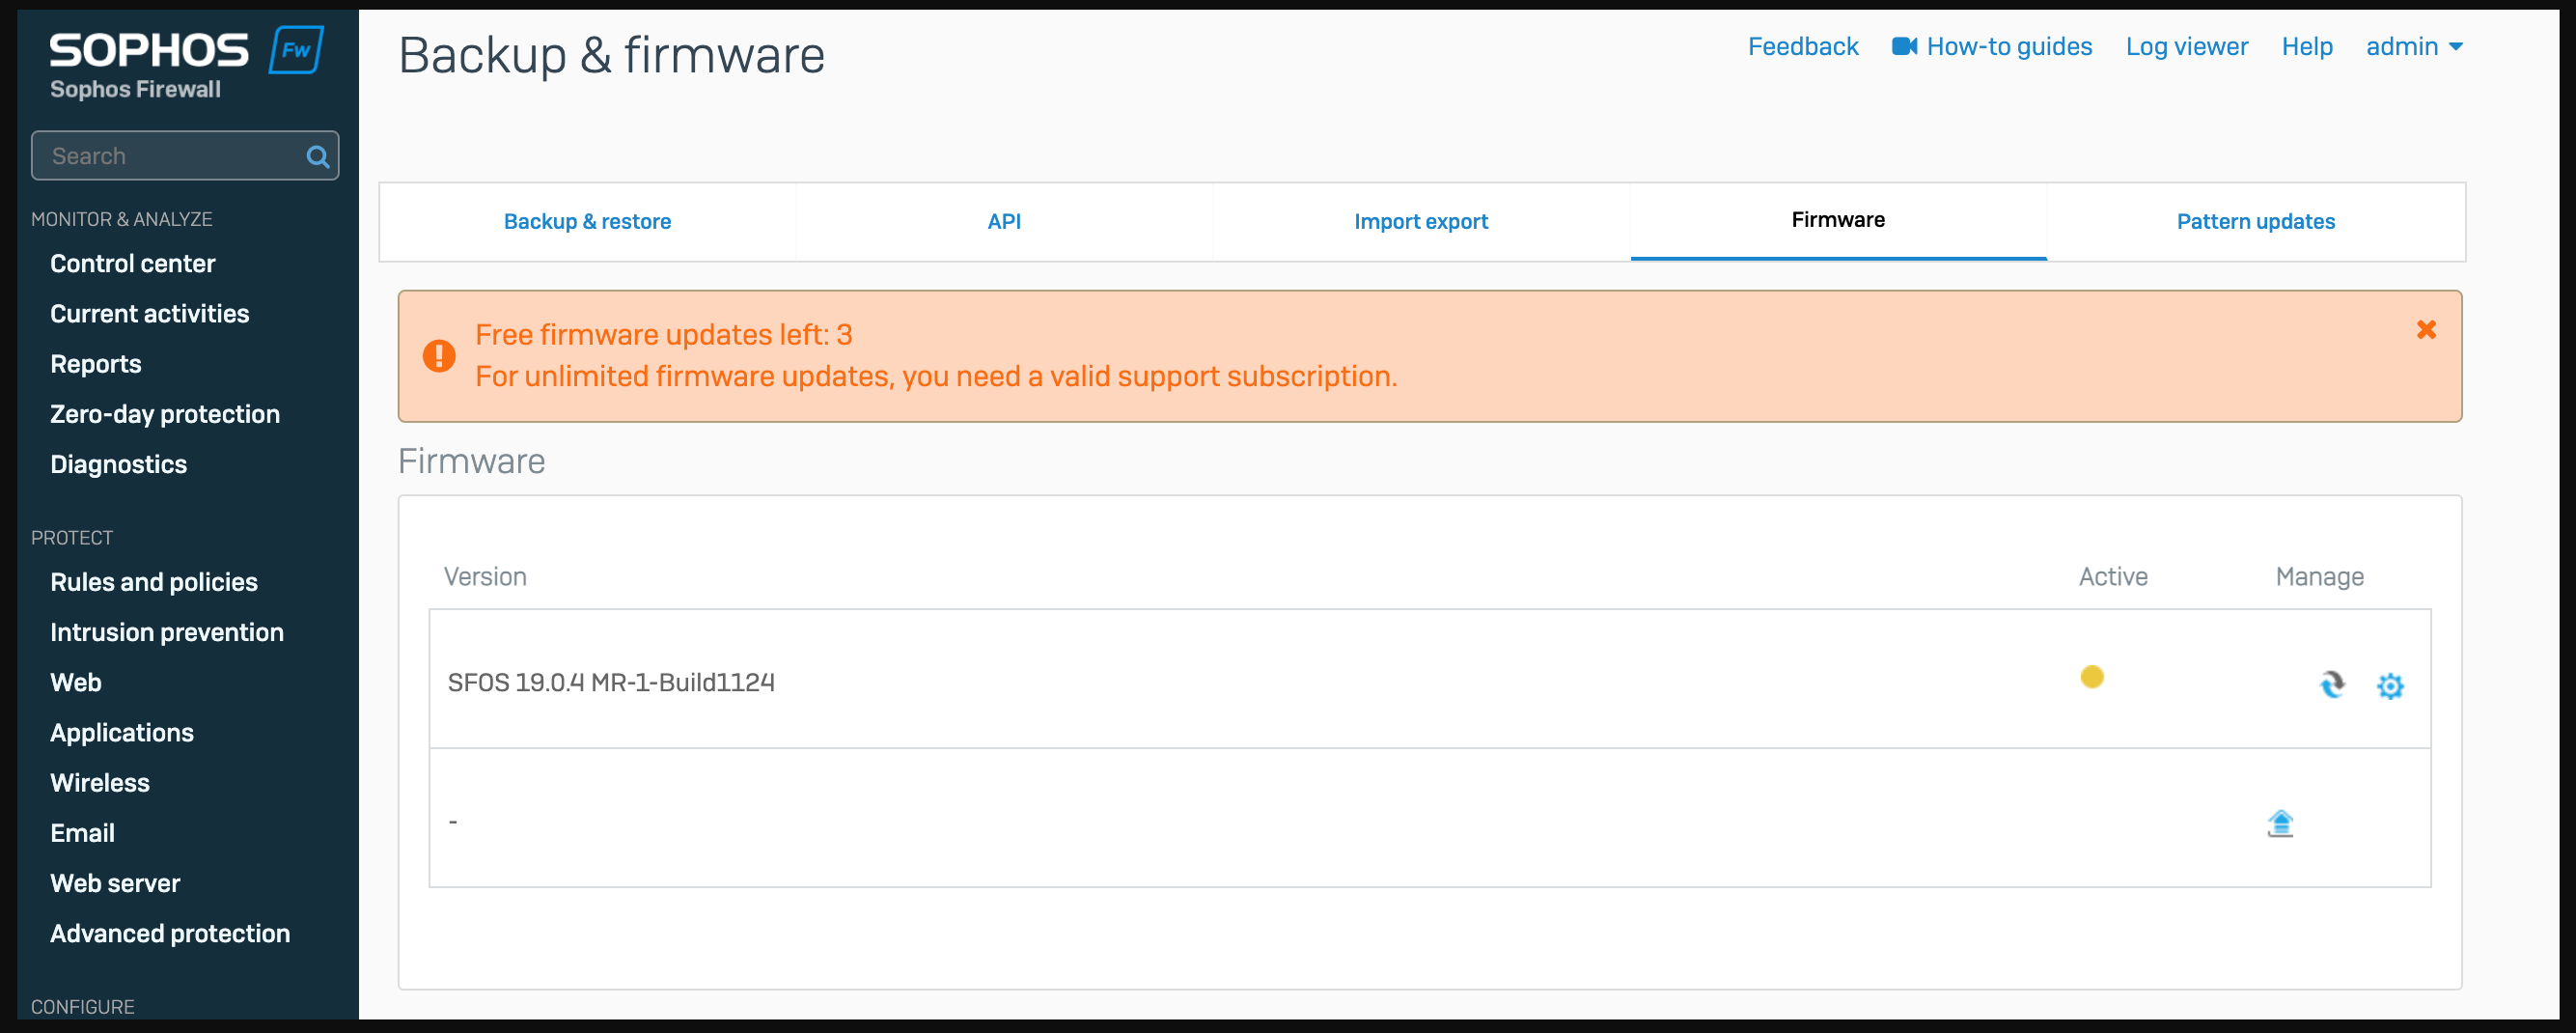
Task: Click the firmware reboot arrows icon
Action: pos(2331,684)
